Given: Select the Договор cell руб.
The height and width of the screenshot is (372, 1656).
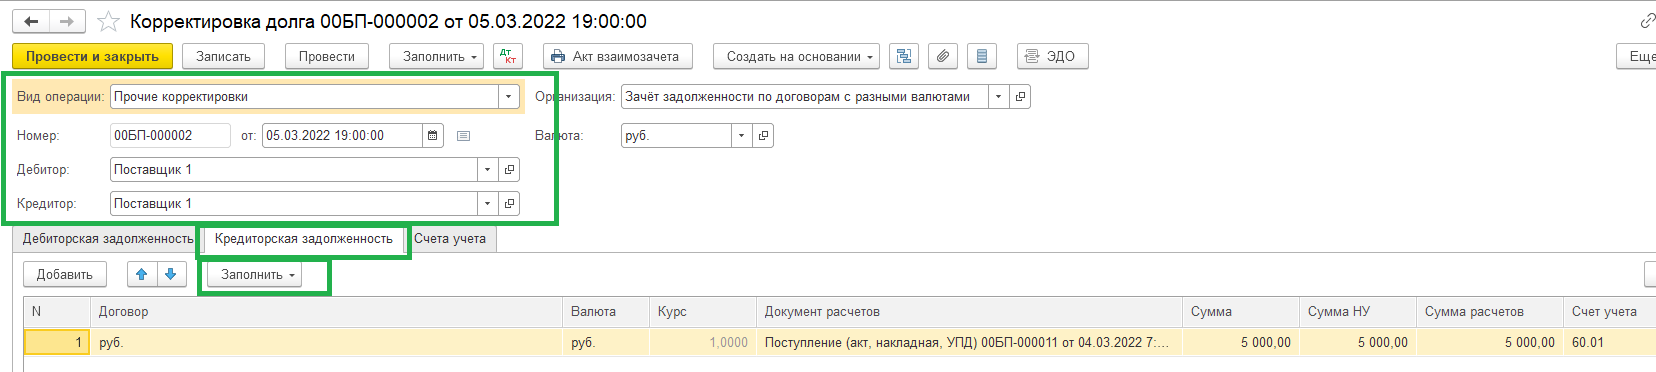Looking at the screenshot, I should [x=326, y=342].
